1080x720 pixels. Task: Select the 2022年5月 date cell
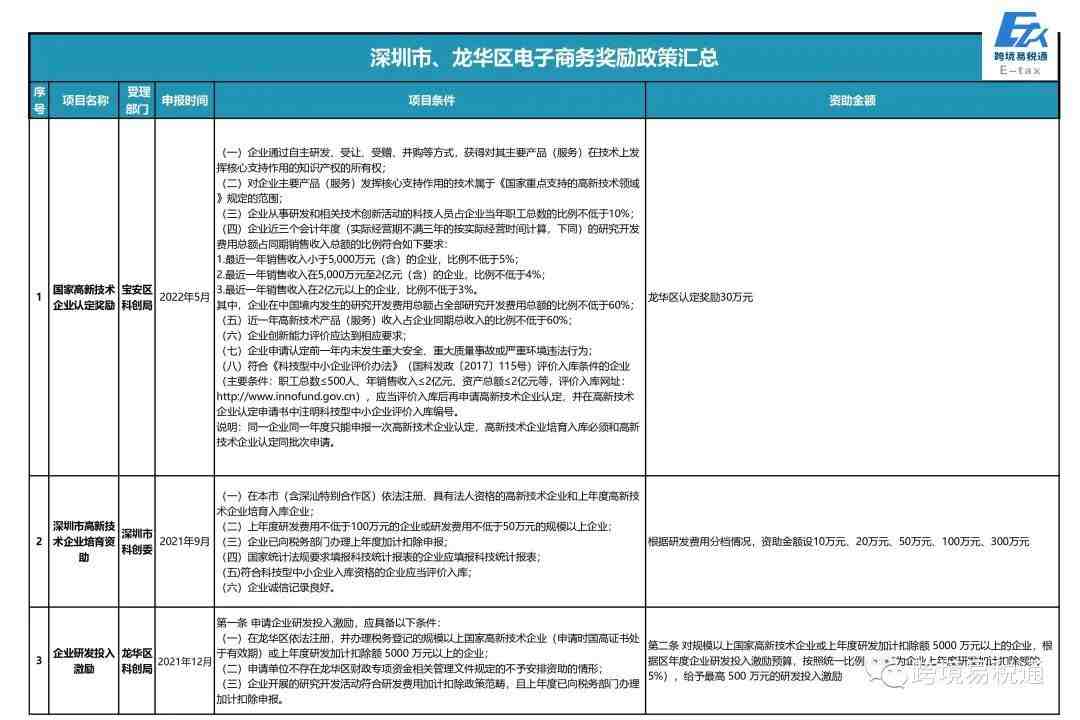pos(185,297)
